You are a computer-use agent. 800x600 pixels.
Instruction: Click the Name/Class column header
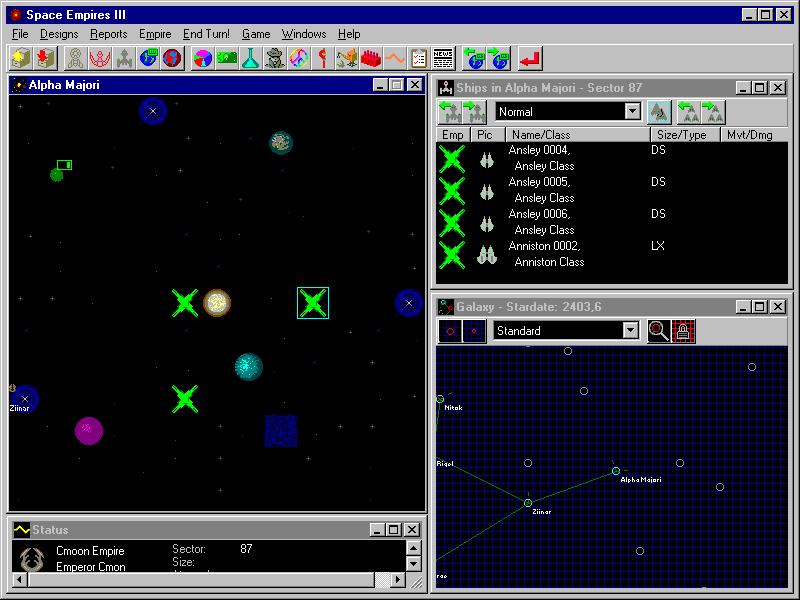pos(578,135)
